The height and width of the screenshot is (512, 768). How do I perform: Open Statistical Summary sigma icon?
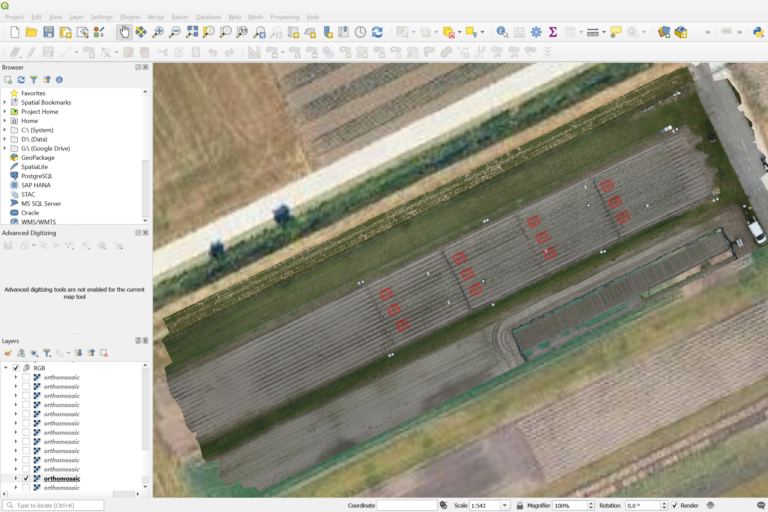(552, 32)
